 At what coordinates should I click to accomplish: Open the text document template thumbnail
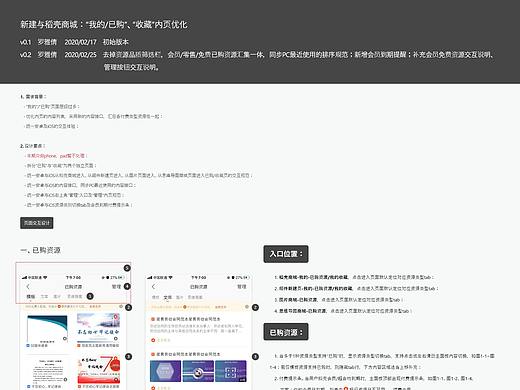47,371
